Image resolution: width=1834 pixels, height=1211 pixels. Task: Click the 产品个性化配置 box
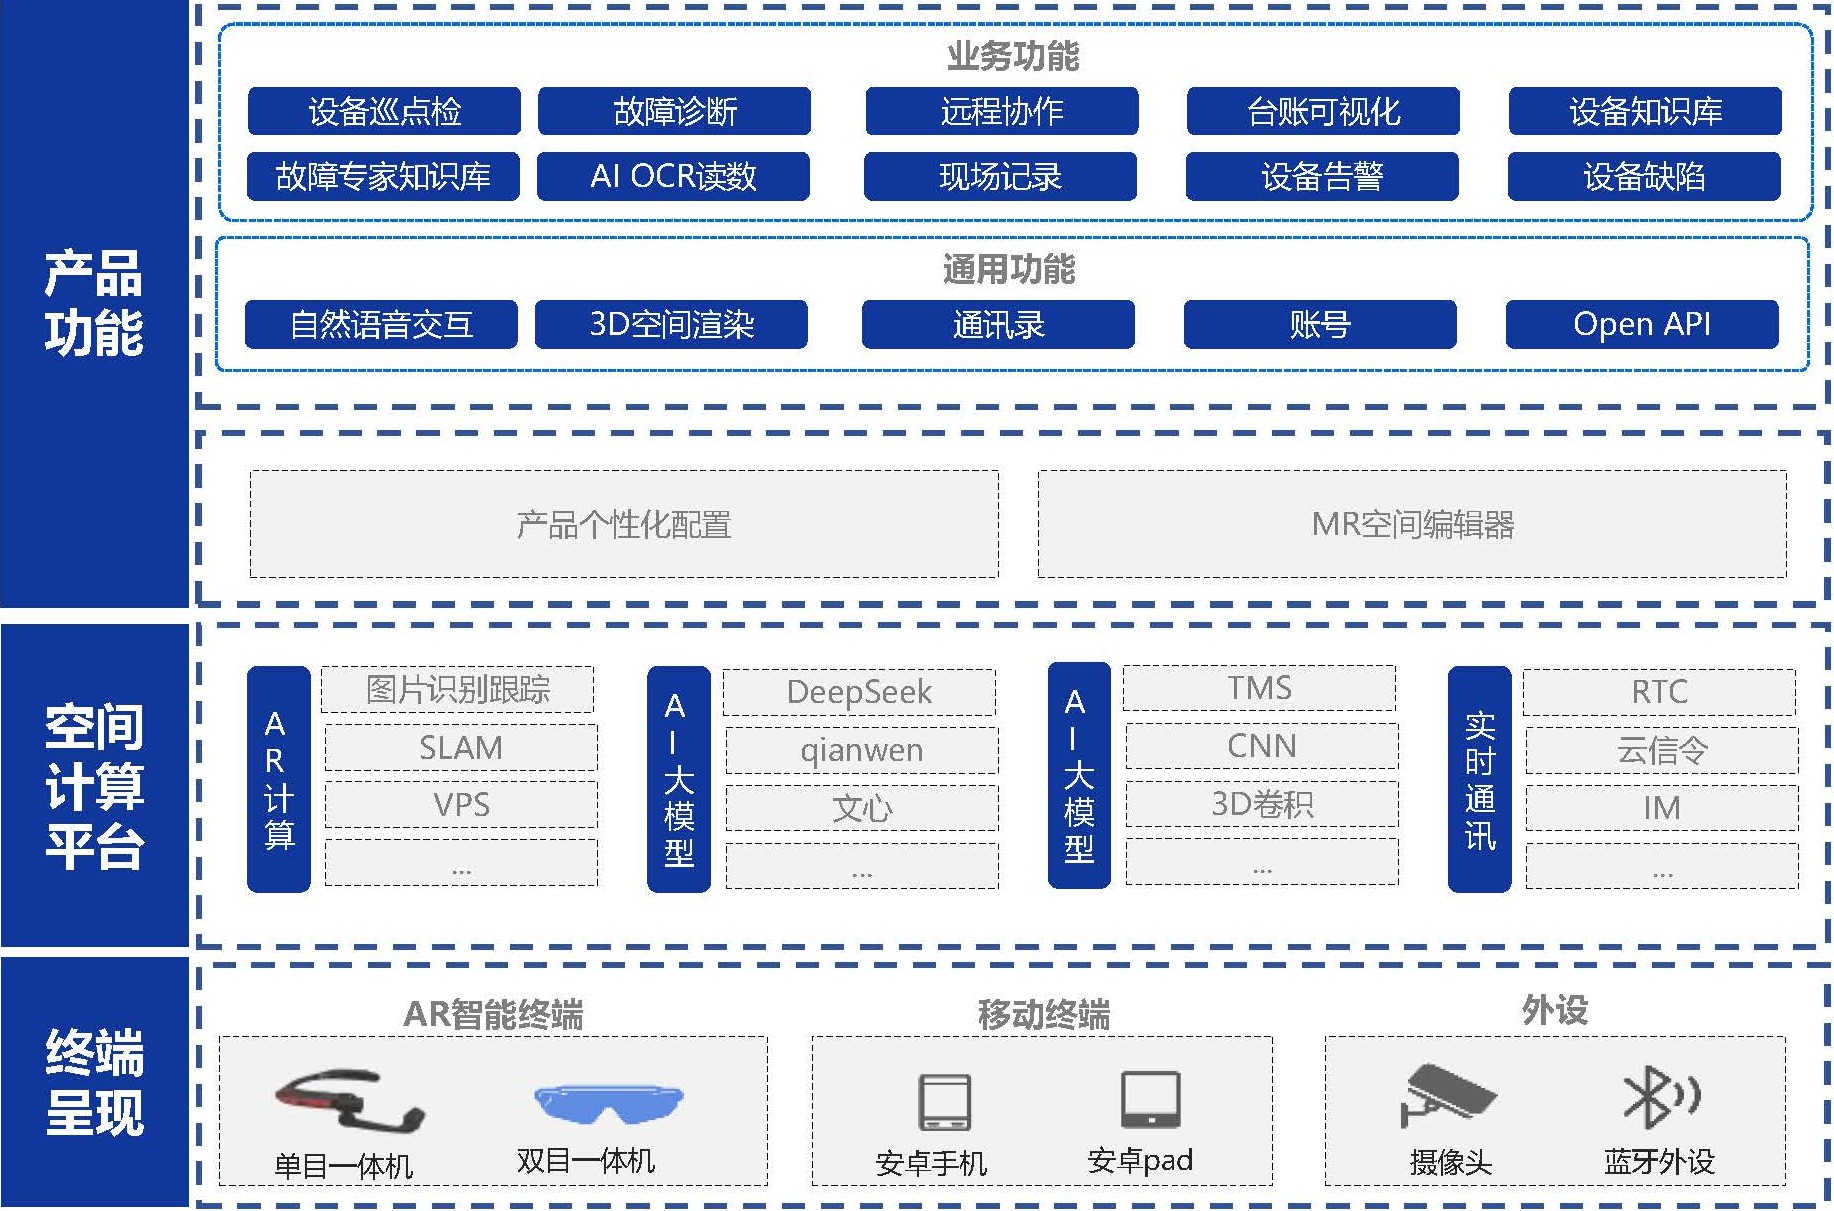tap(624, 524)
